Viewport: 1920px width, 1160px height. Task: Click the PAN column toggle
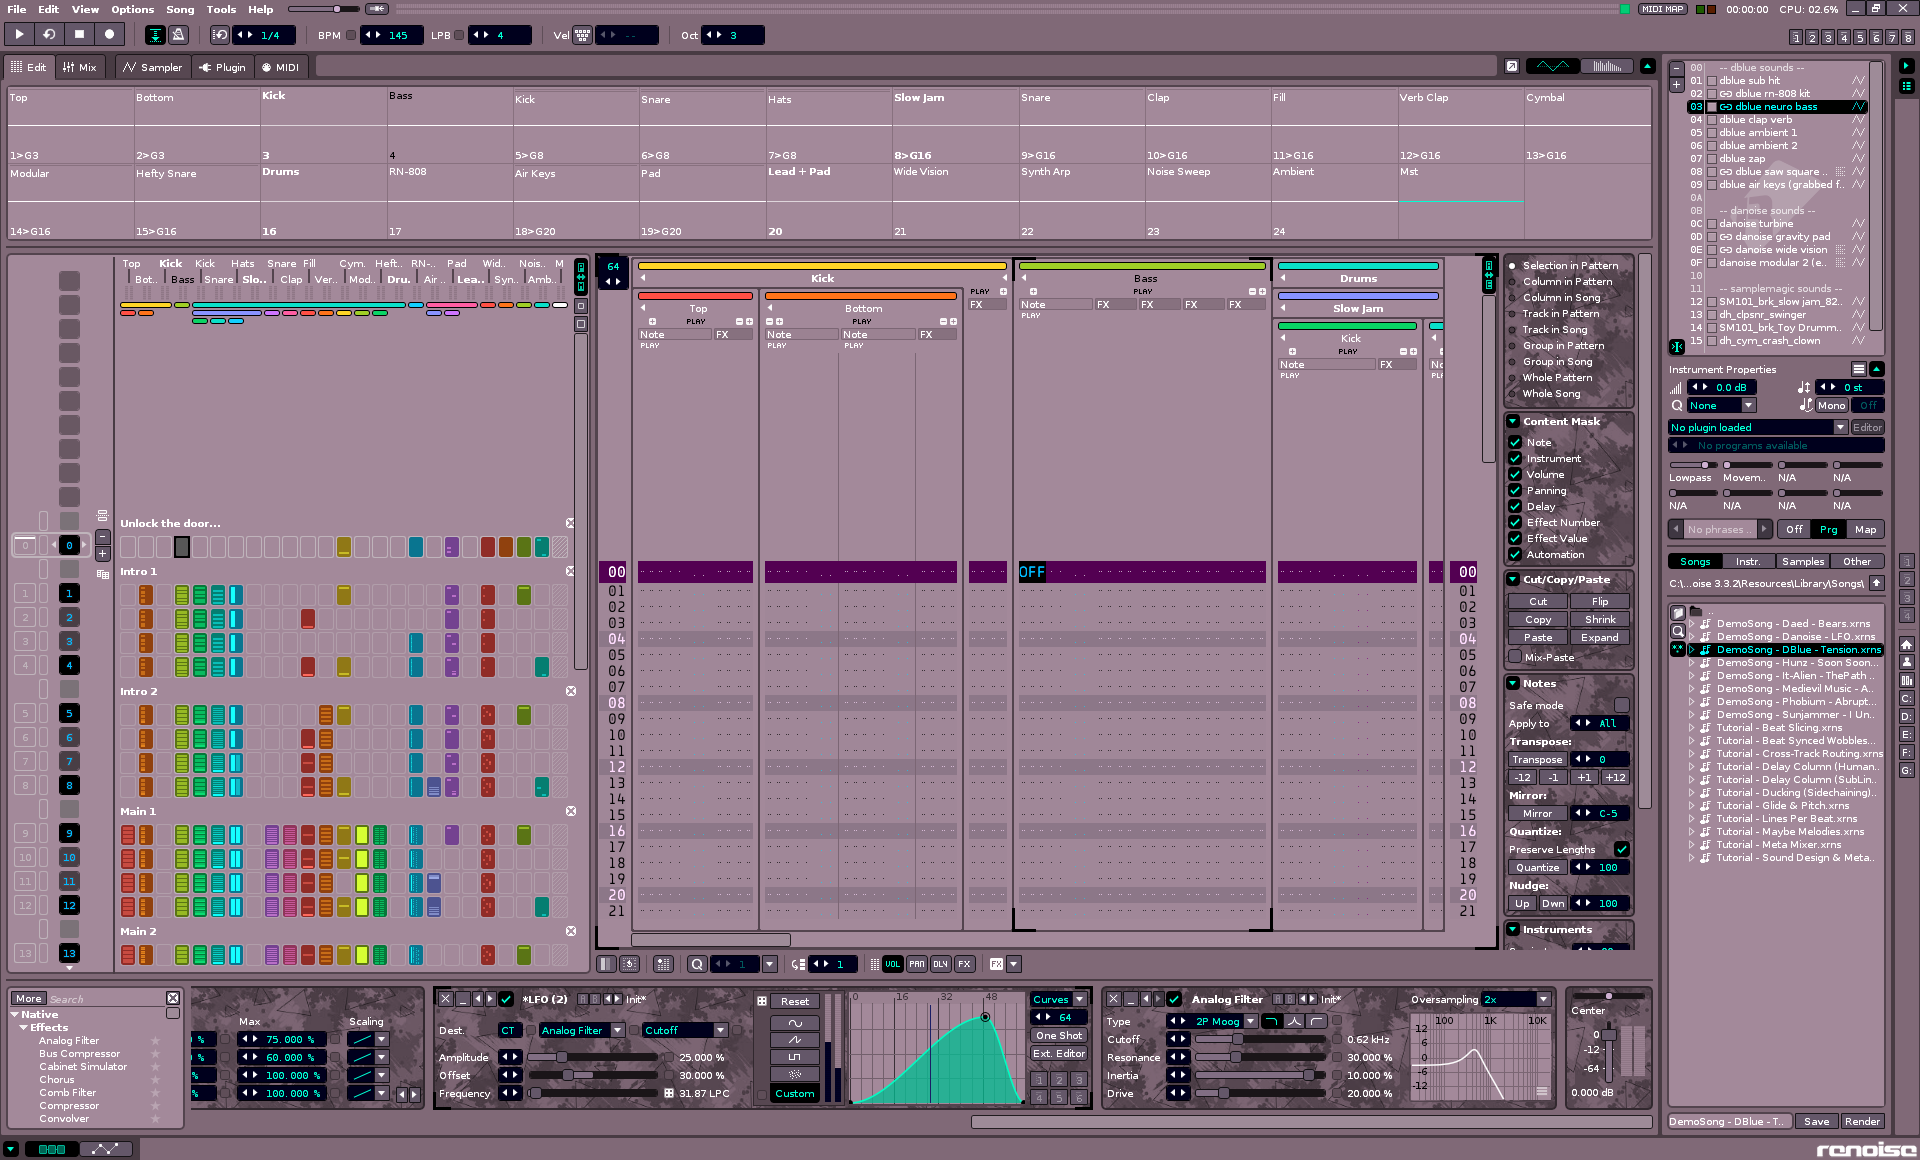(916, 964)
